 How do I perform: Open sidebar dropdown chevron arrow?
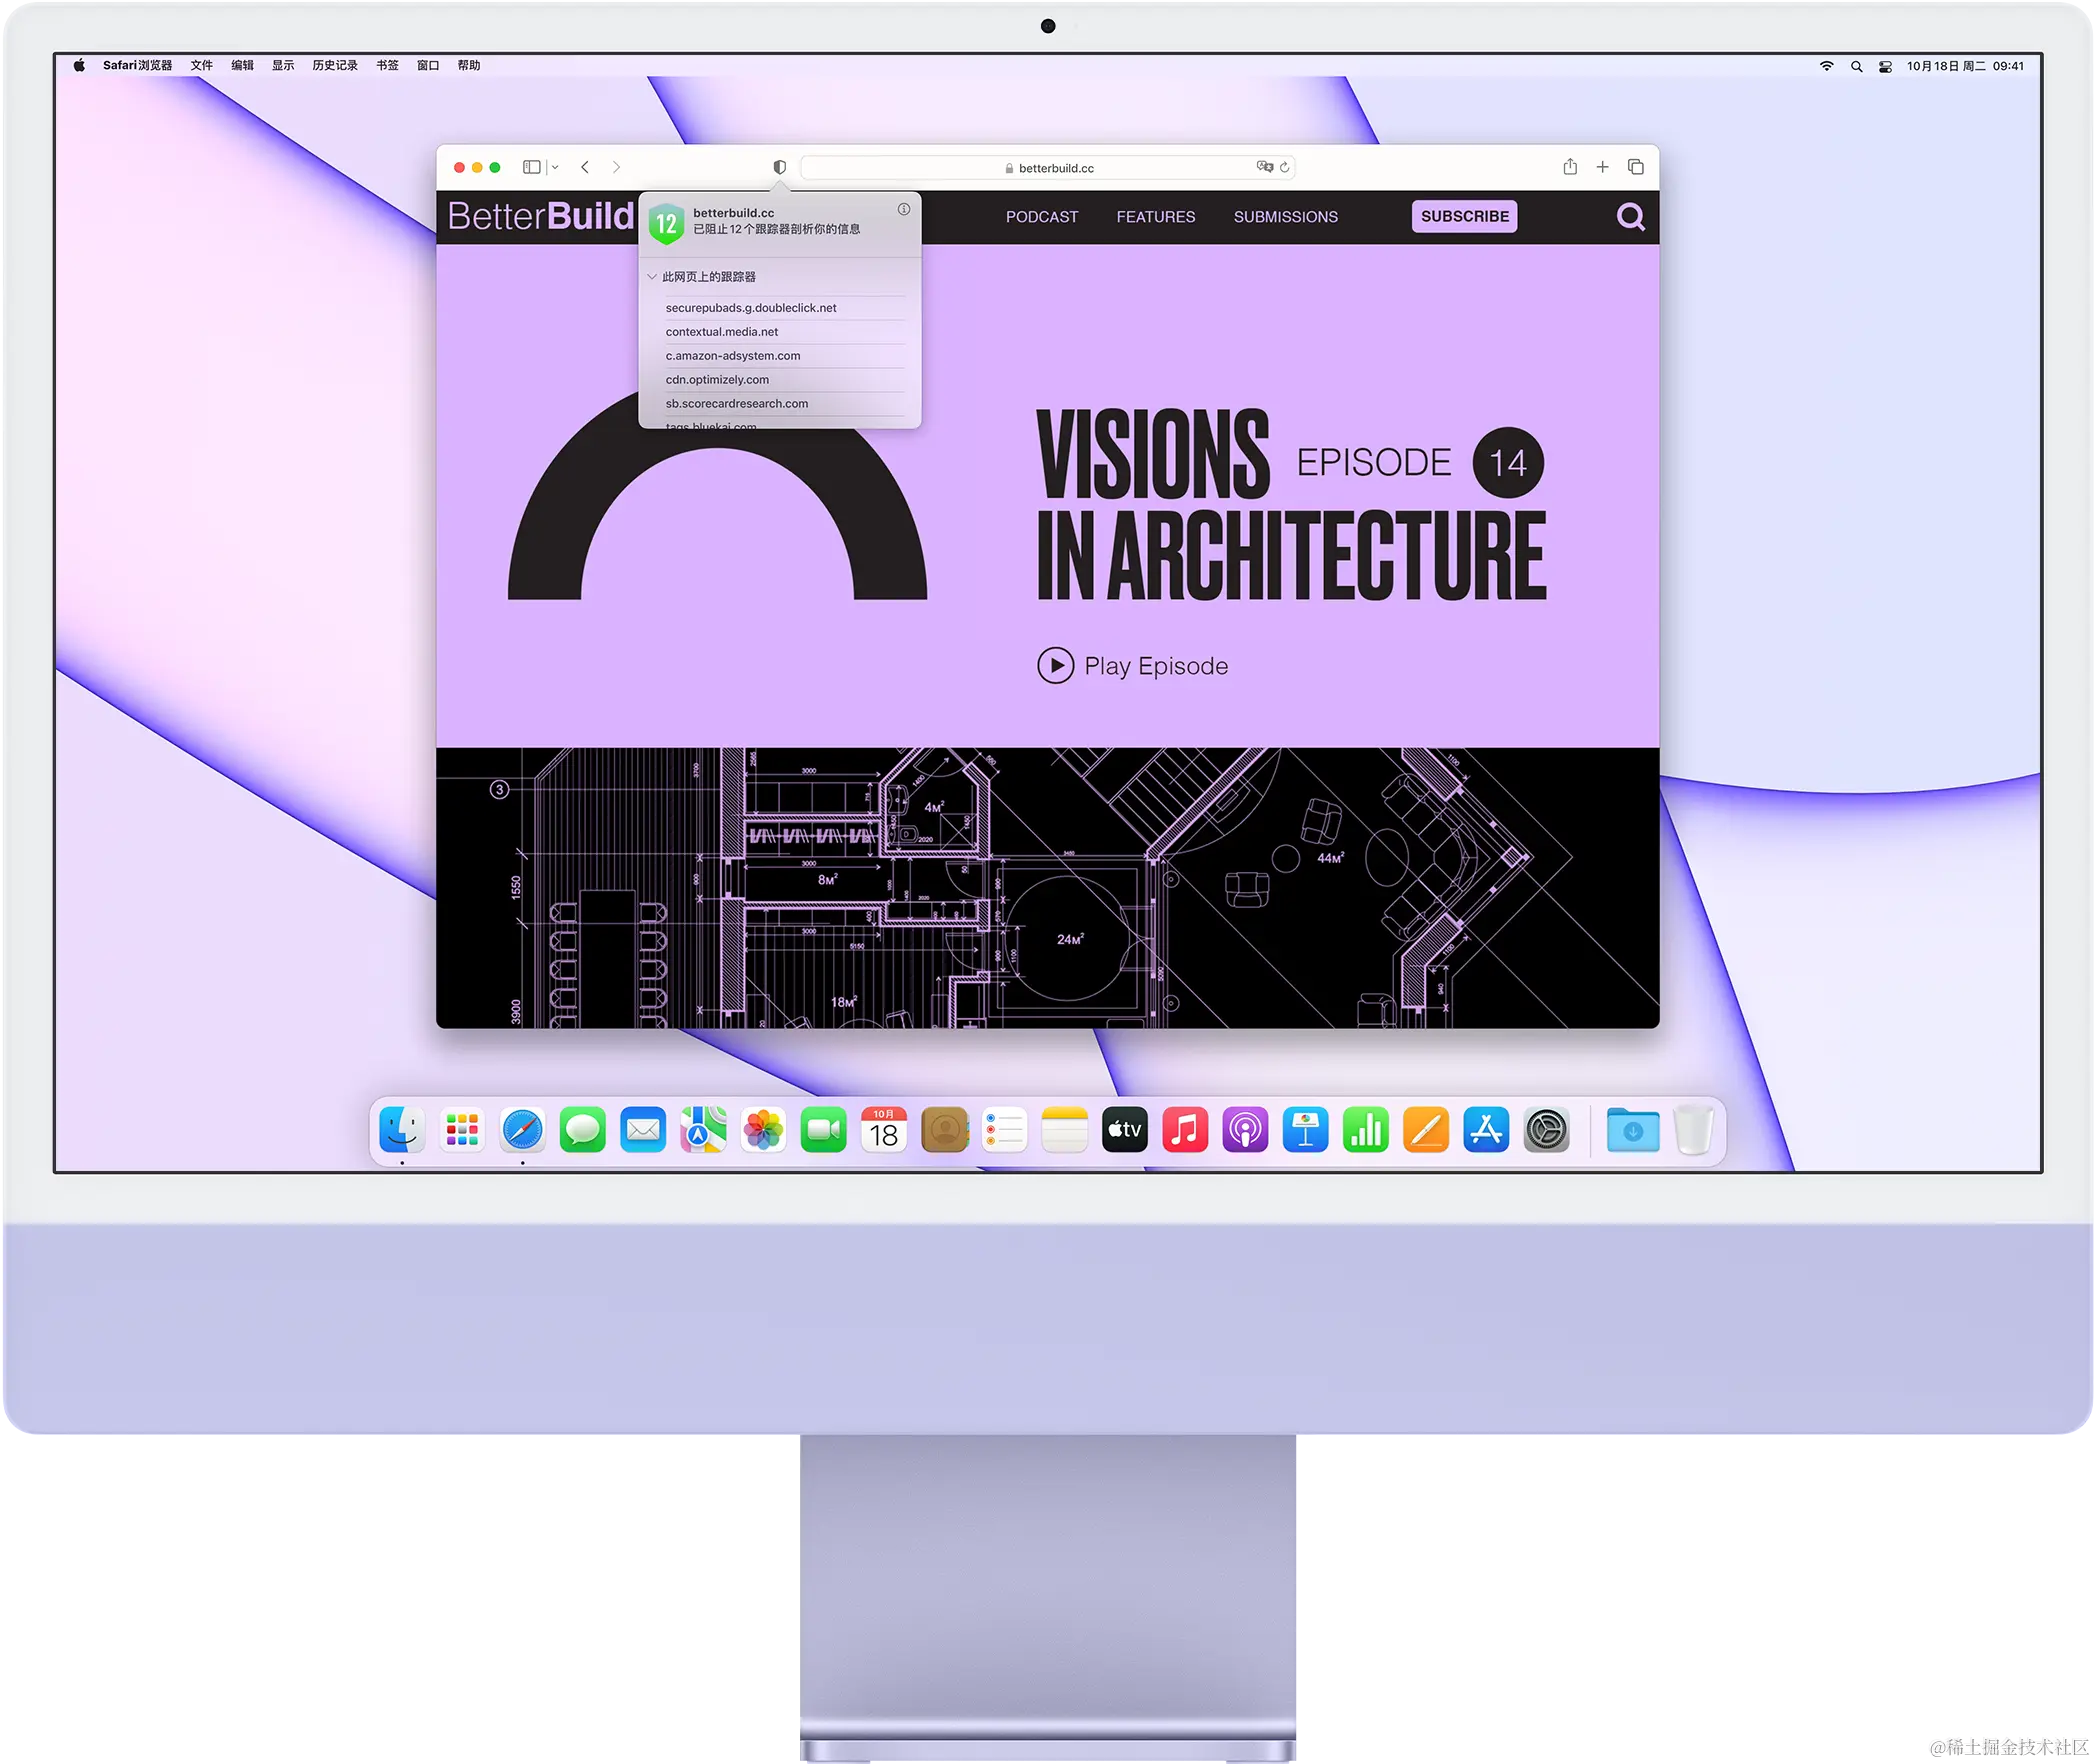click(x=555, y=167)
